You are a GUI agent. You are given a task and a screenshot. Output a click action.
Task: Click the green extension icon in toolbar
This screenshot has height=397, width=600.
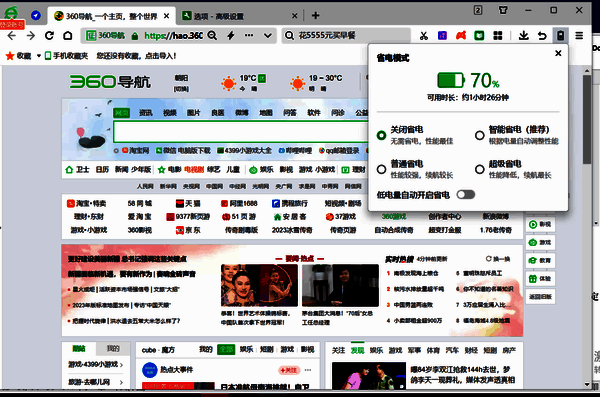click(x=479, y=36)
